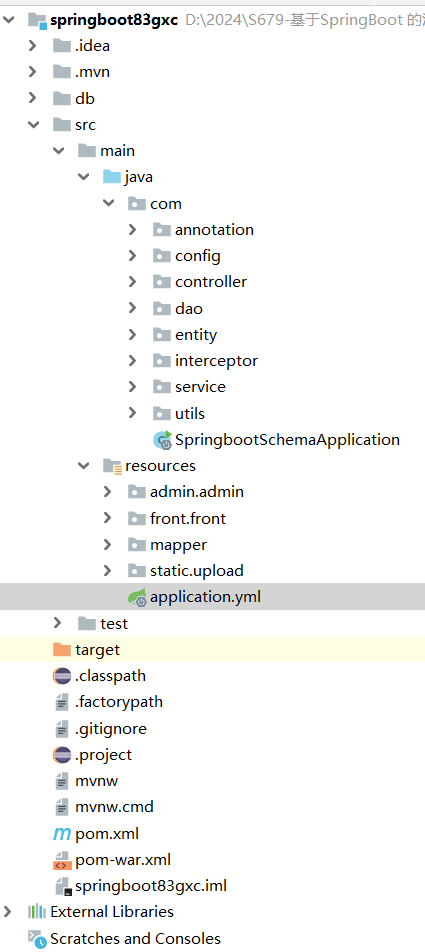The height and width of the screenshot is (952, 425).
Task: Select the front.front folder name
Action: (x=188, y=518)
